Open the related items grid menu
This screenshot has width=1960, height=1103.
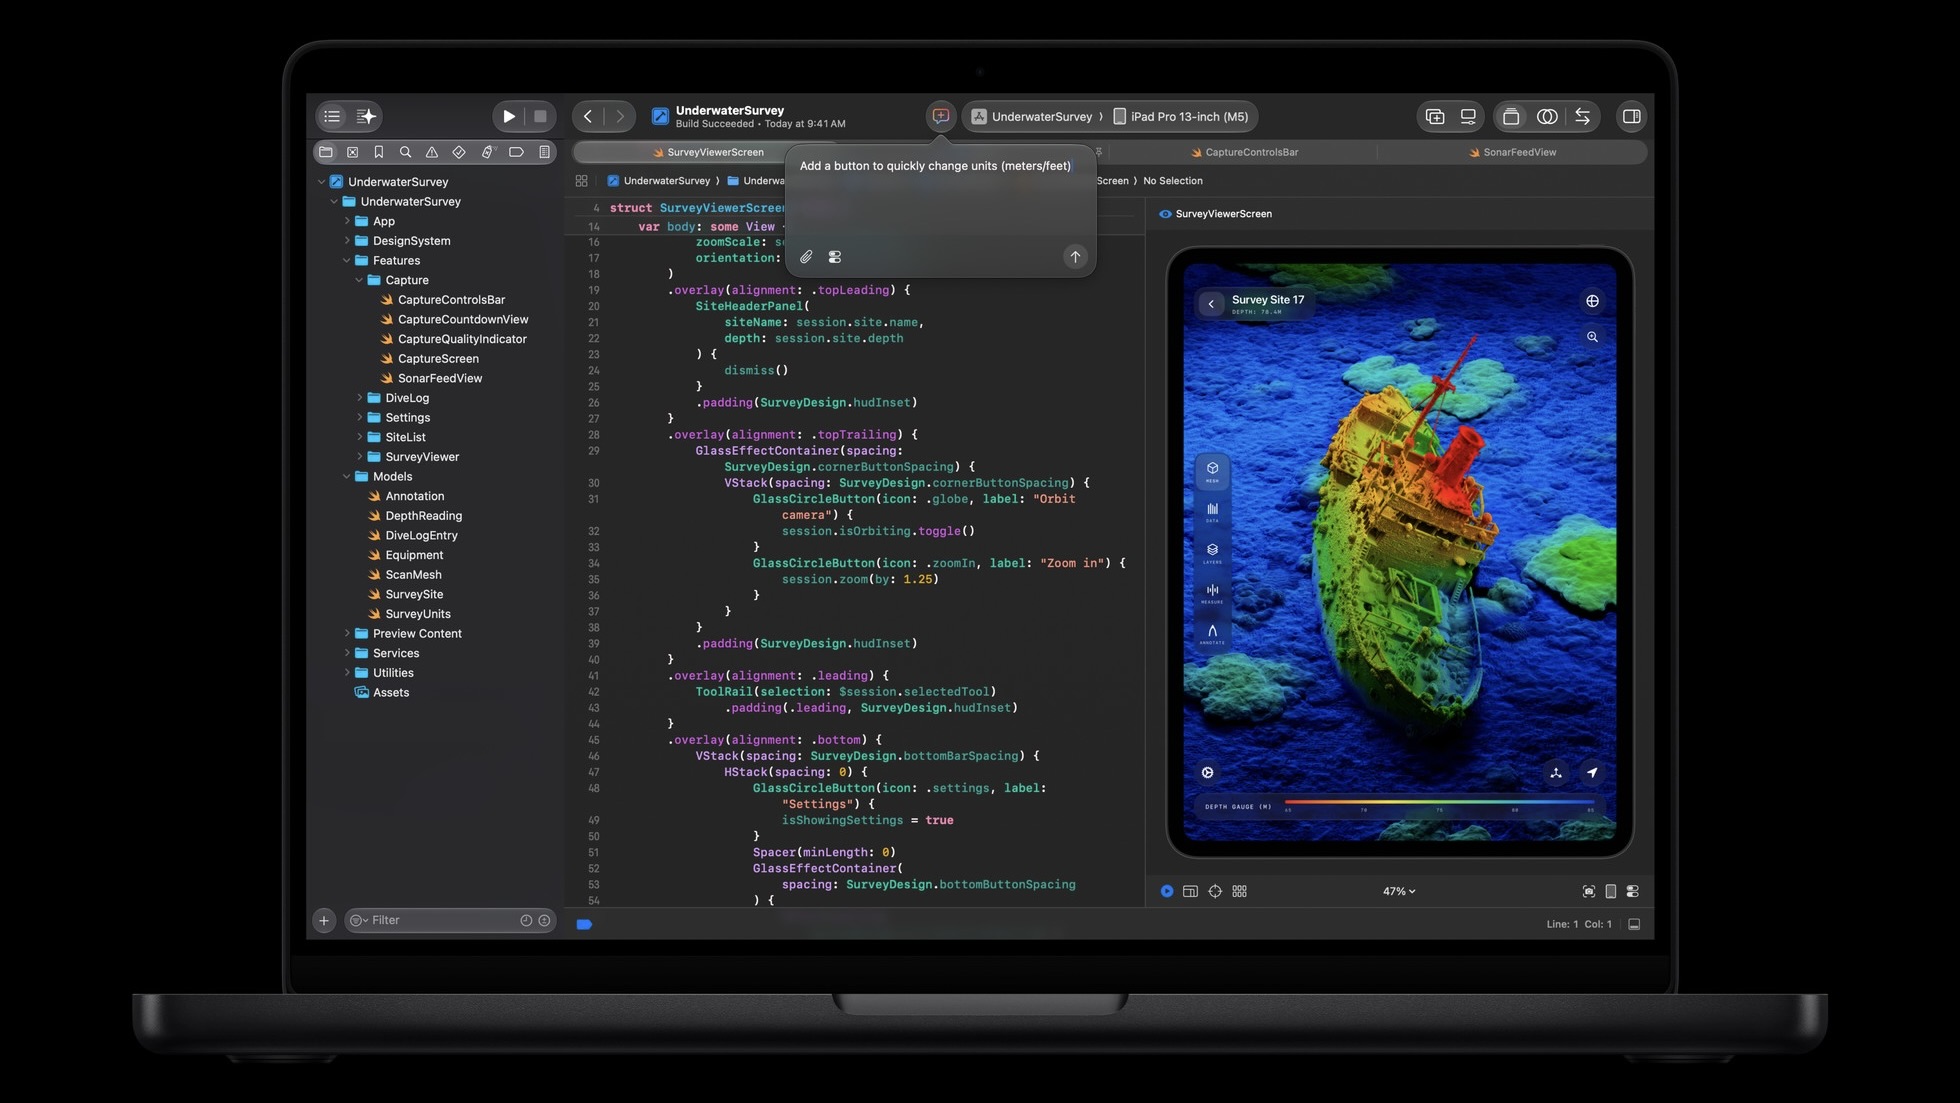click(x=581, y=181)
